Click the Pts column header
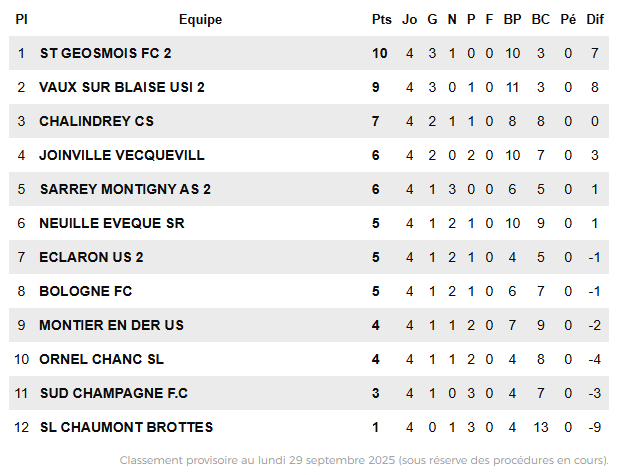 (x=381, y=19)
